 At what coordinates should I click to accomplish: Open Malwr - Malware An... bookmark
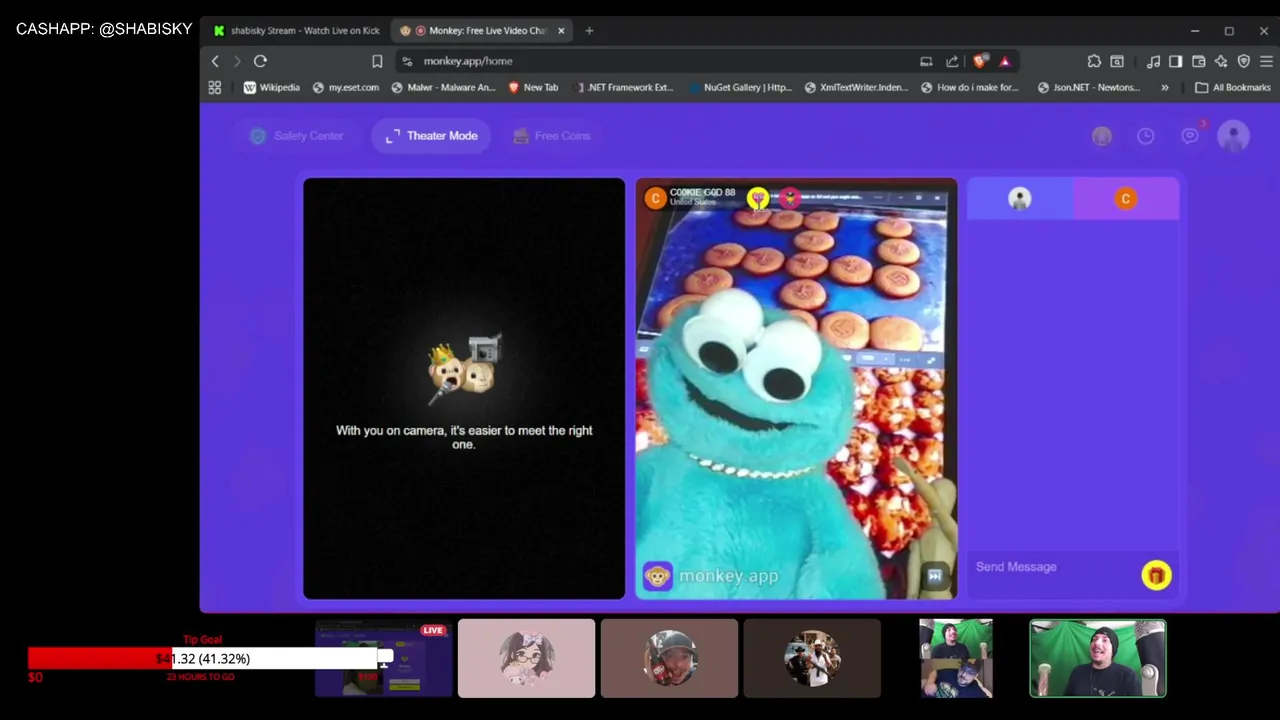[x=443, y=88]
